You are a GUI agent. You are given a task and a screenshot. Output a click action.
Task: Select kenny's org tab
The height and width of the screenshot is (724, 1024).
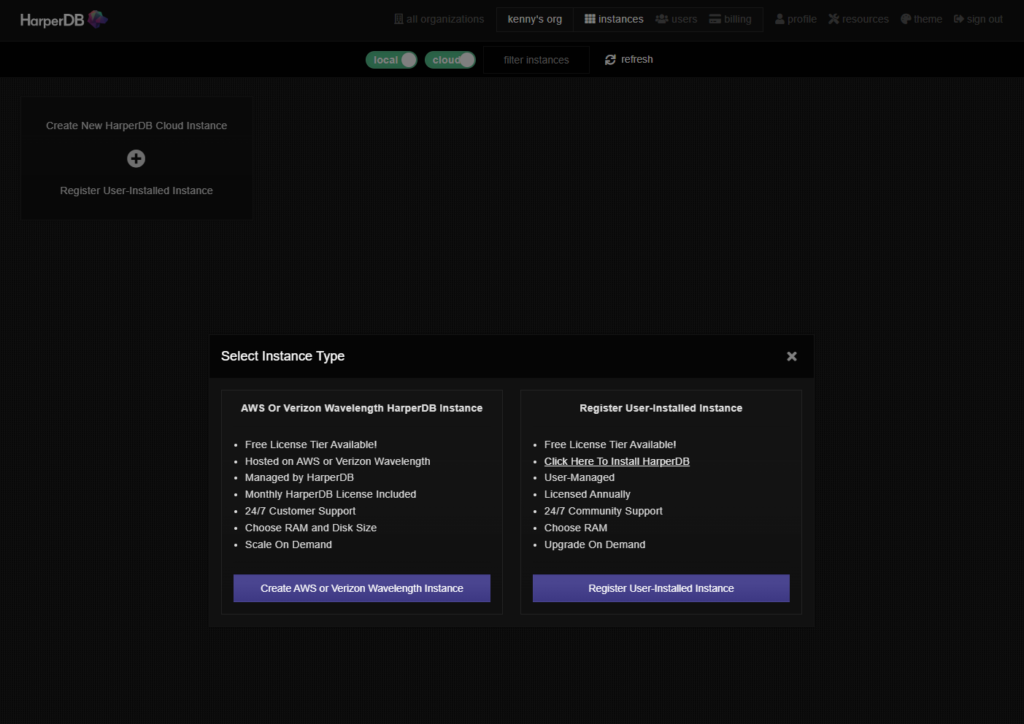(x=534, y=20)
